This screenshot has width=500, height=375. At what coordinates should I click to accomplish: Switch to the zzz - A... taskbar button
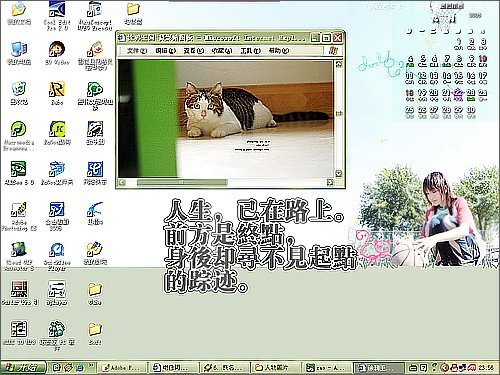click(x=328, y=368)
